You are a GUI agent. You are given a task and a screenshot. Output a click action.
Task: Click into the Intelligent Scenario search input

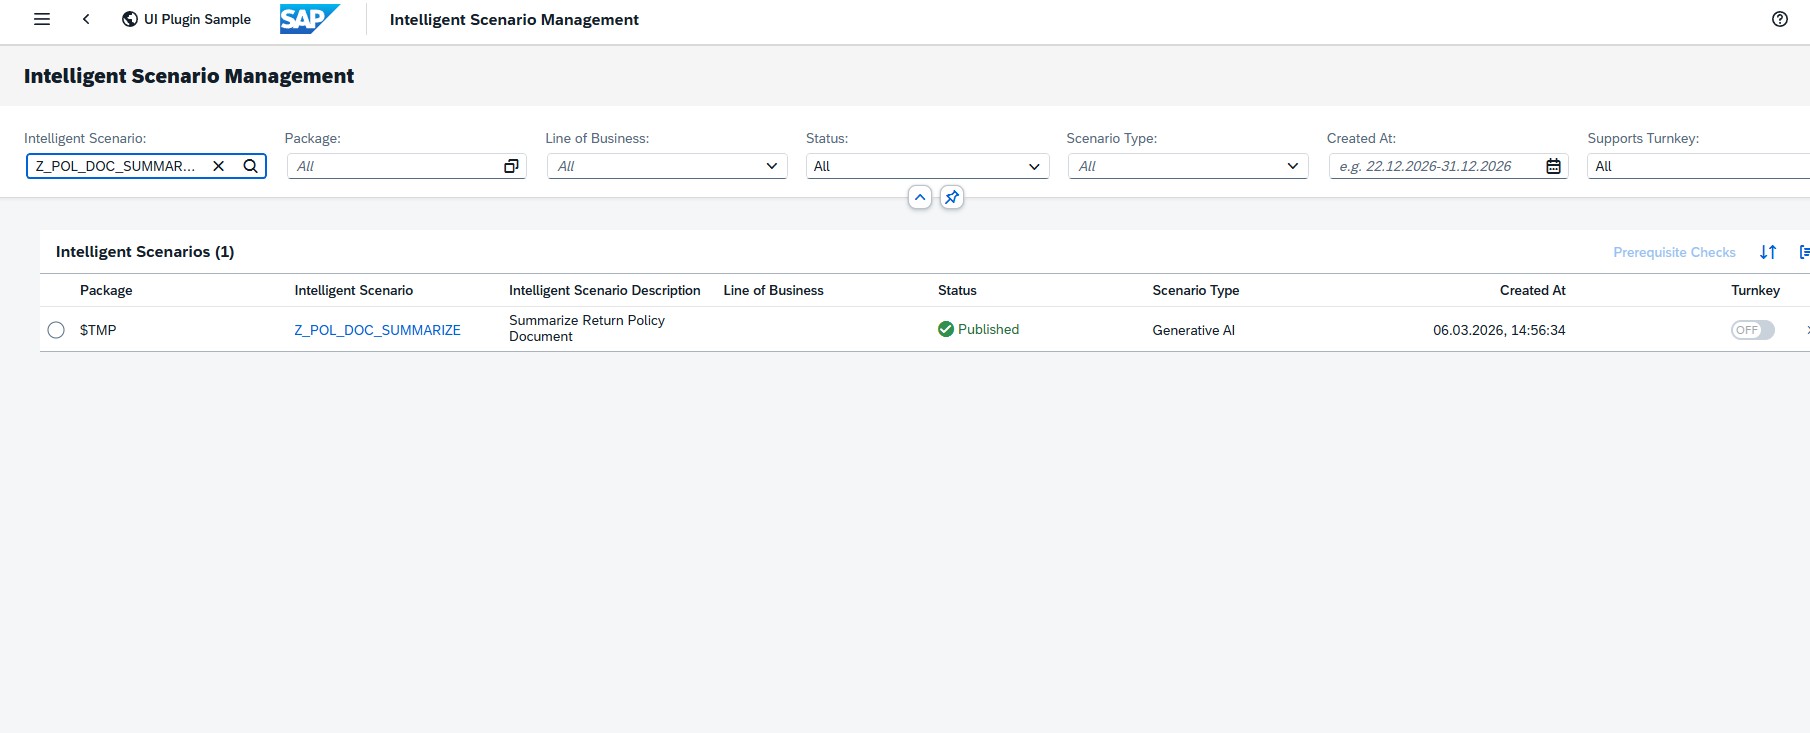coord(116,166)
